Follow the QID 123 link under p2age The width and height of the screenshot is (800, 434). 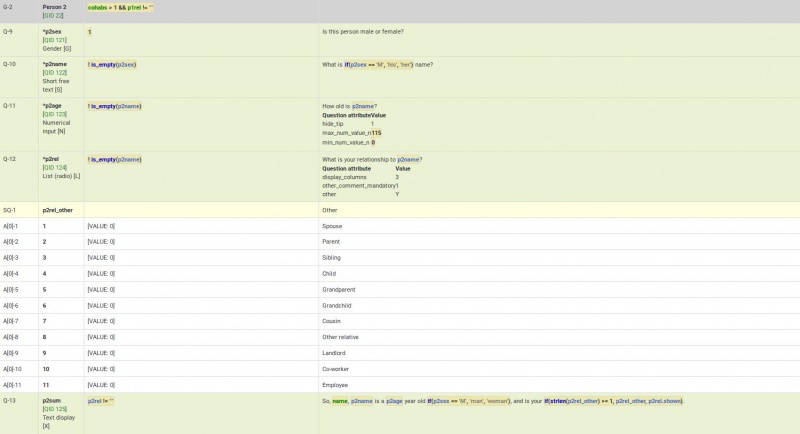(x=54, y=115)
